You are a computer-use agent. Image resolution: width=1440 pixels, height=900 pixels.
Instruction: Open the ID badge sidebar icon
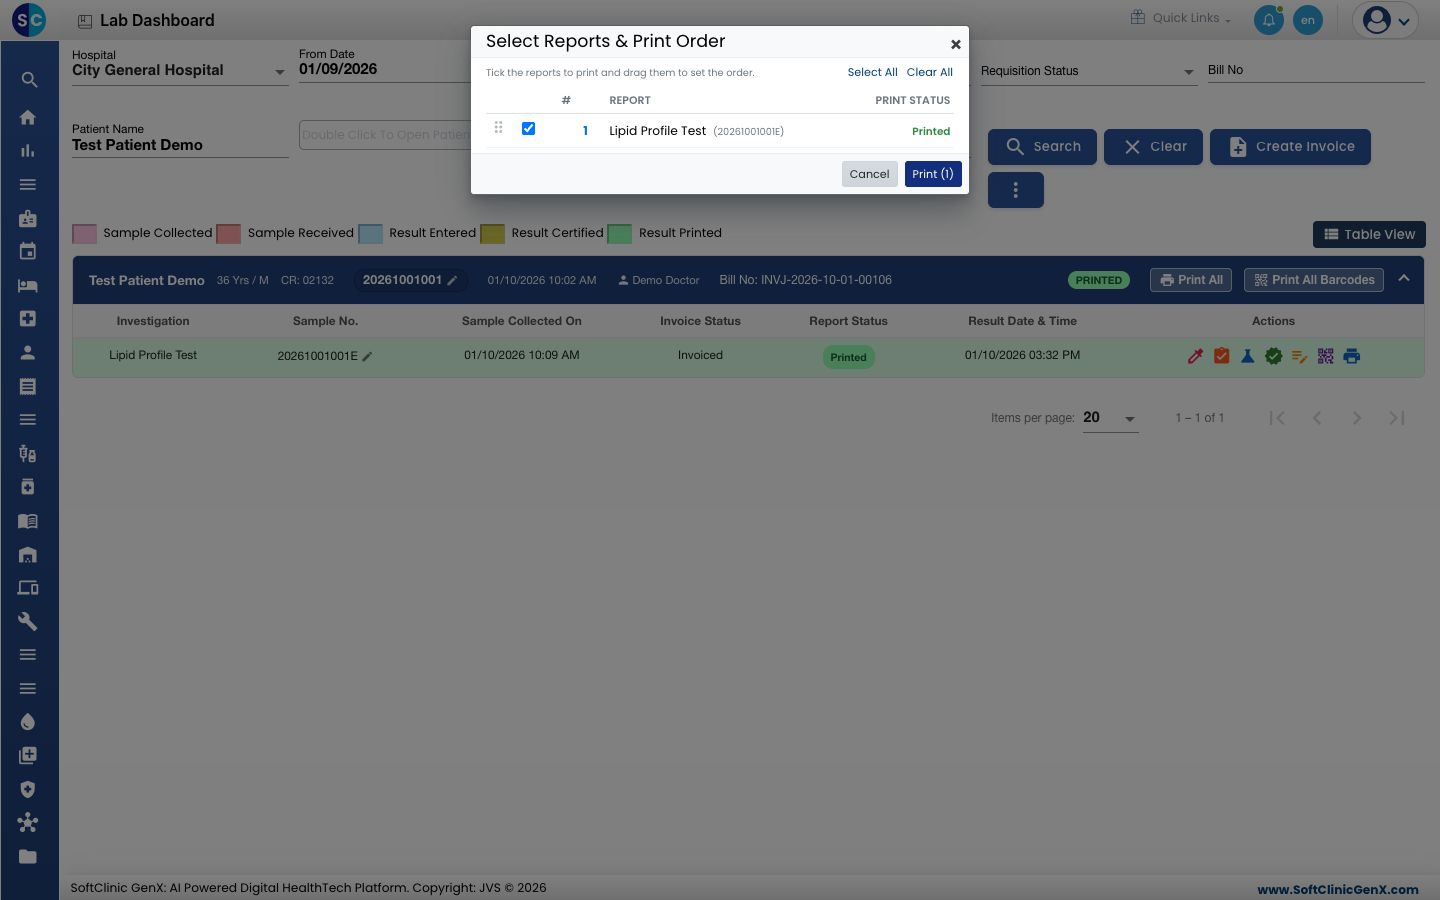[28, 218]
